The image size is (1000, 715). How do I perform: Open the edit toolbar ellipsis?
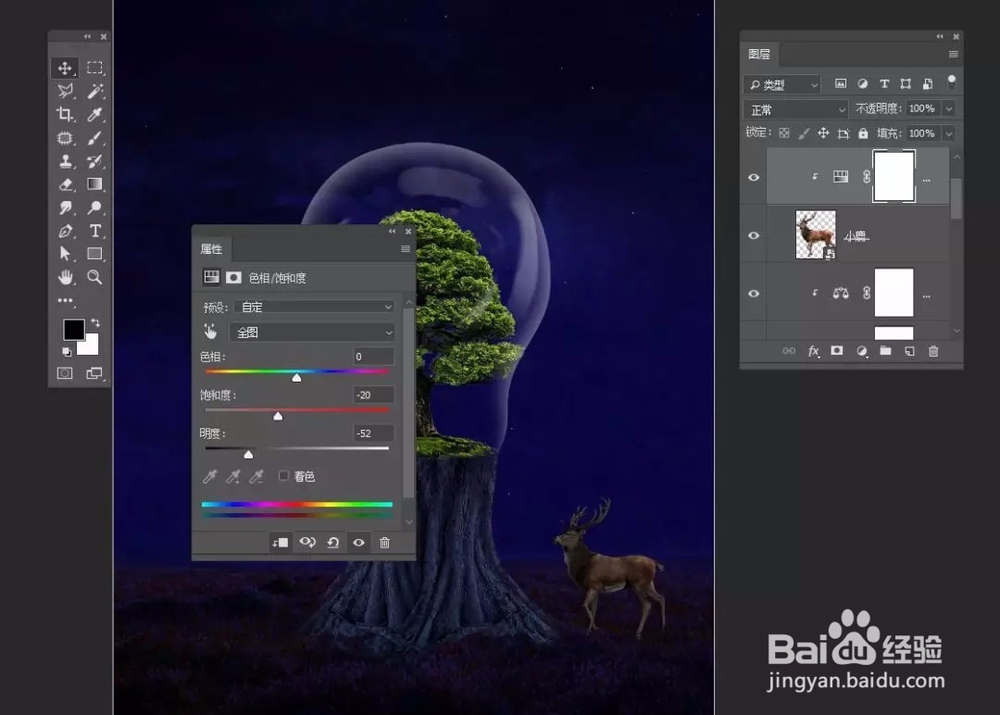pyautogui.click(x=65, y=300)
